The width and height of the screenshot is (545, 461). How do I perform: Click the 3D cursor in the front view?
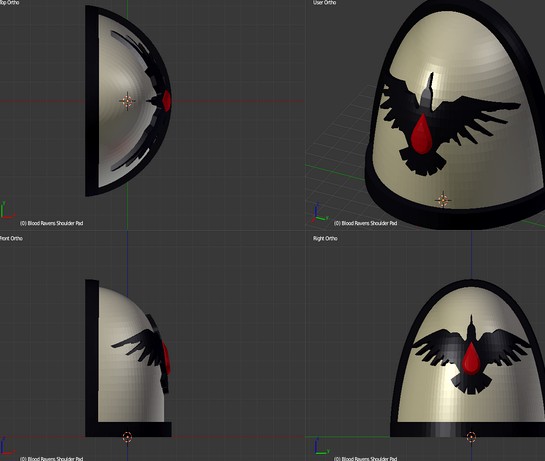pyautogui.click(x=127, y=437)
